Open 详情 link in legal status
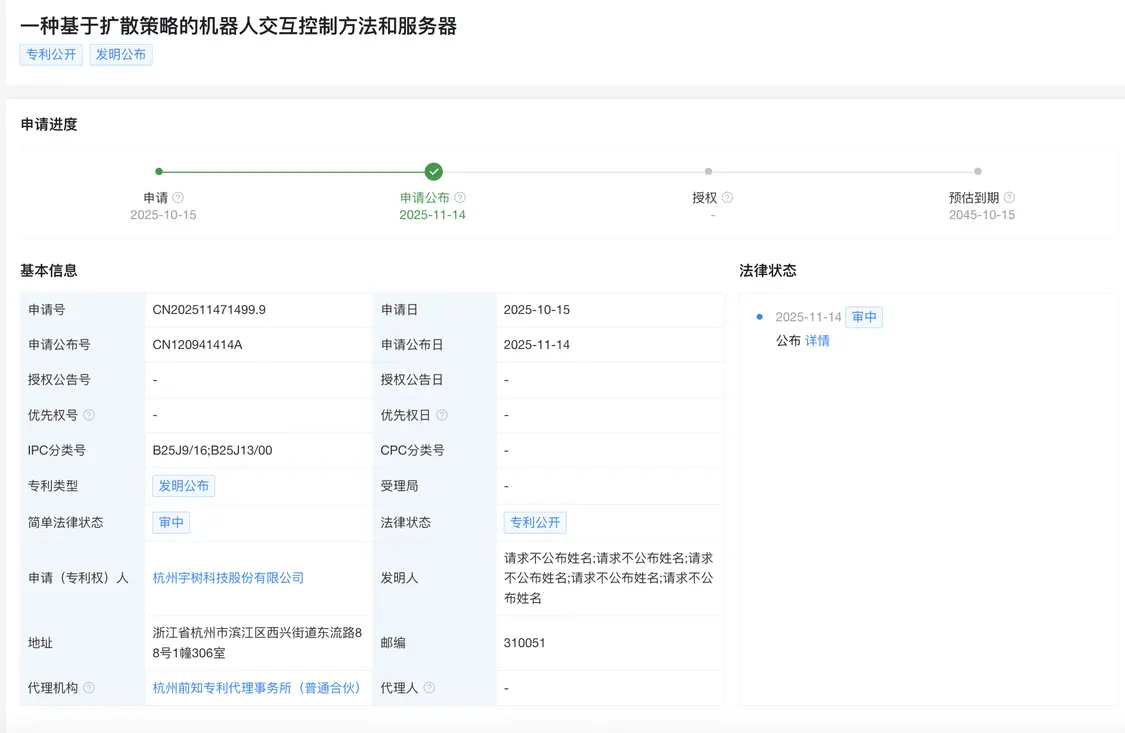The height and width of the screenshot is (733, 1125). [817, 341]
